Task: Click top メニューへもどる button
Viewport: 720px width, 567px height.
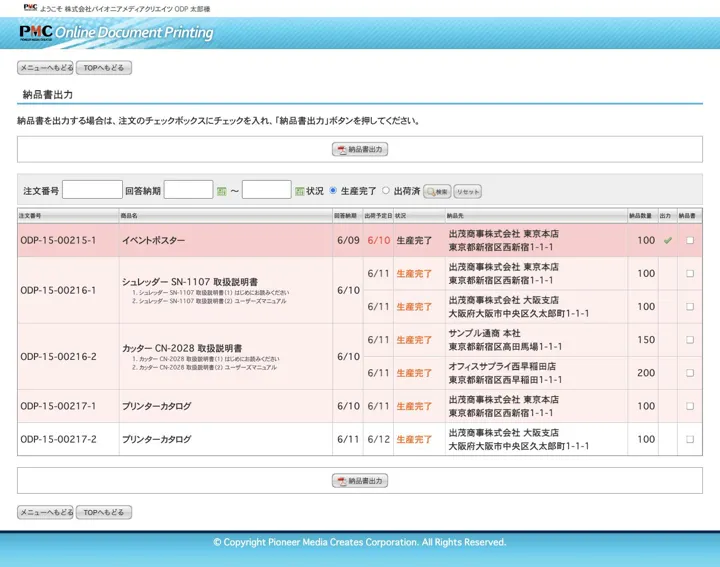Action: click(x=45, y=67)
